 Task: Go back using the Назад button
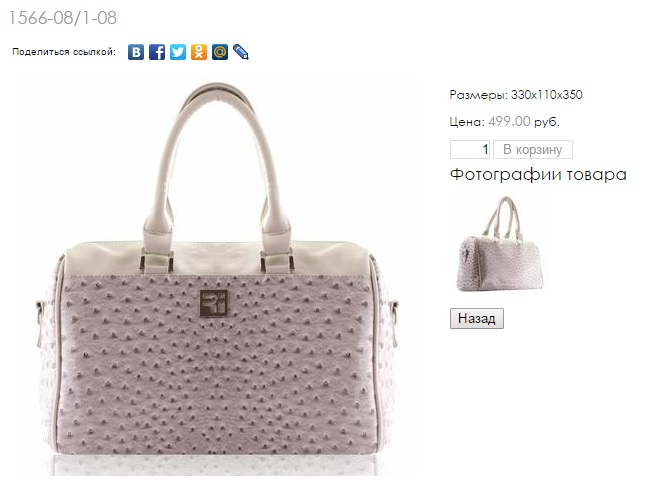point(477,318)
